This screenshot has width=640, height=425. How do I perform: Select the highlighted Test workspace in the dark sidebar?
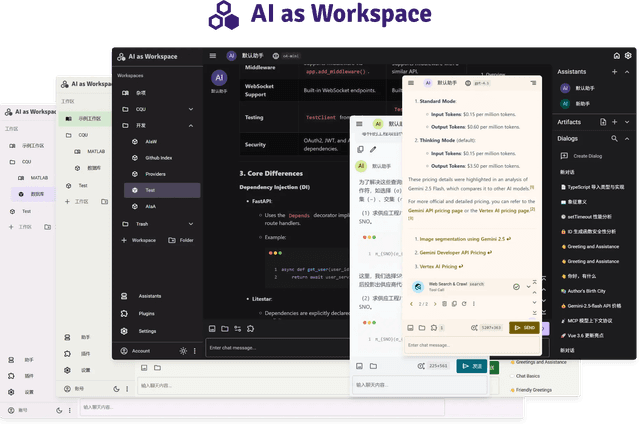click(162, 190)
